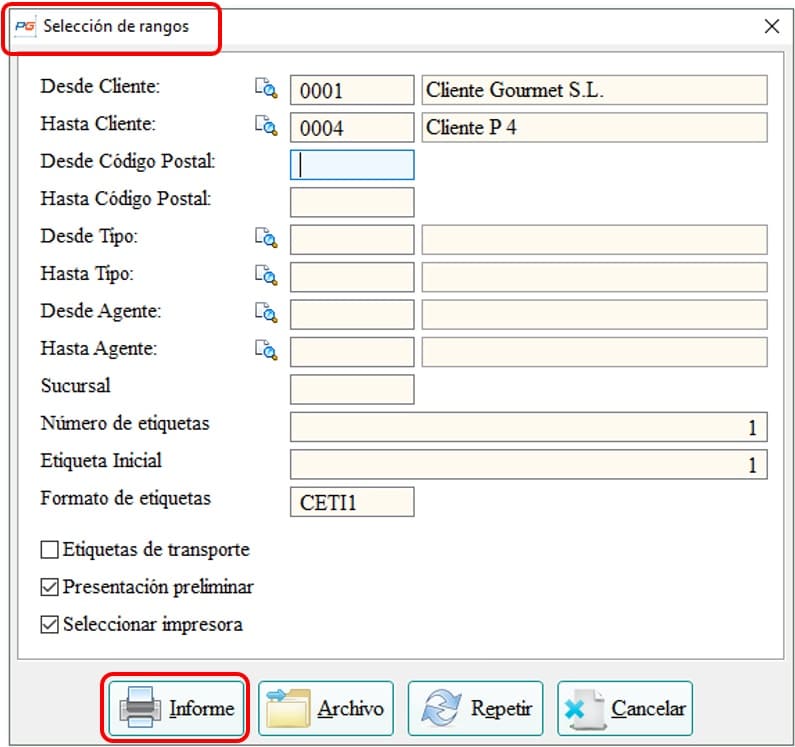
Task: Click the 'Desde Cliente:' label
Action: tap(100, 86)
